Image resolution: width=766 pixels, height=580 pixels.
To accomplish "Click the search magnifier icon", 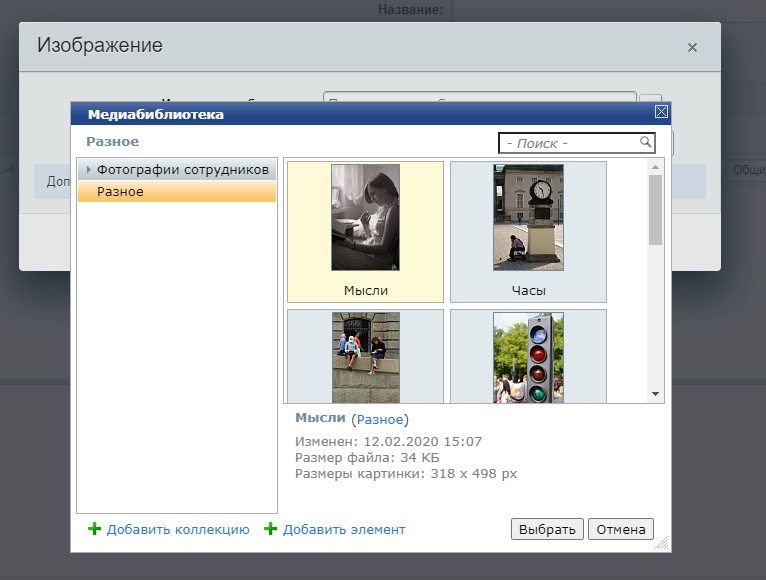I will [645, 142].
